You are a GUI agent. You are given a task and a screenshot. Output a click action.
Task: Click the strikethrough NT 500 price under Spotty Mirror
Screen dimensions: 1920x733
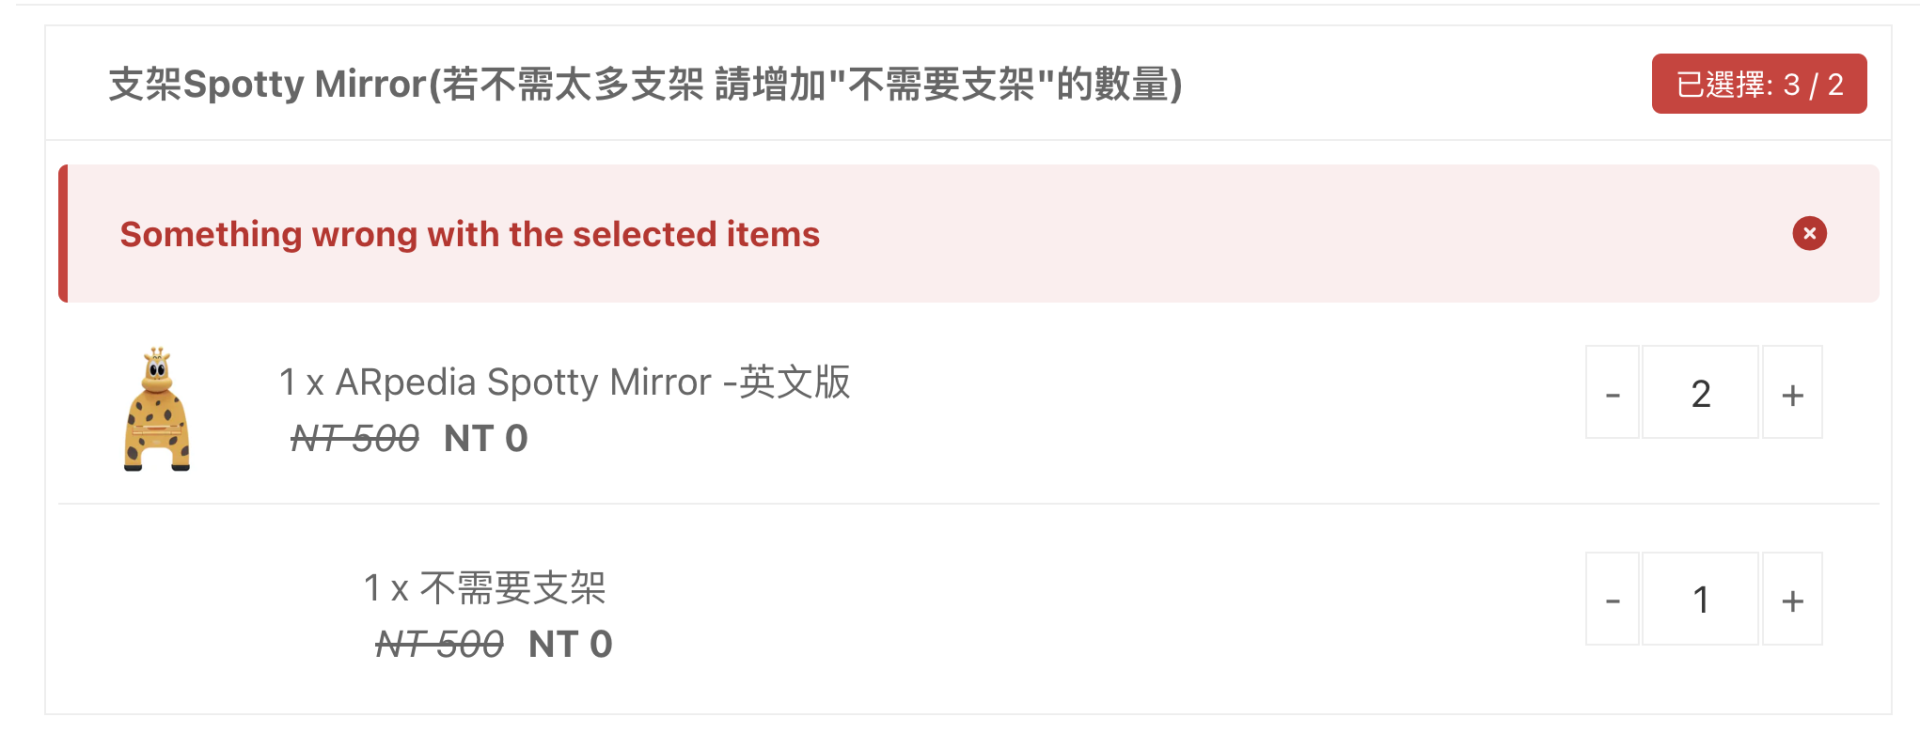[x=355, y=438]
